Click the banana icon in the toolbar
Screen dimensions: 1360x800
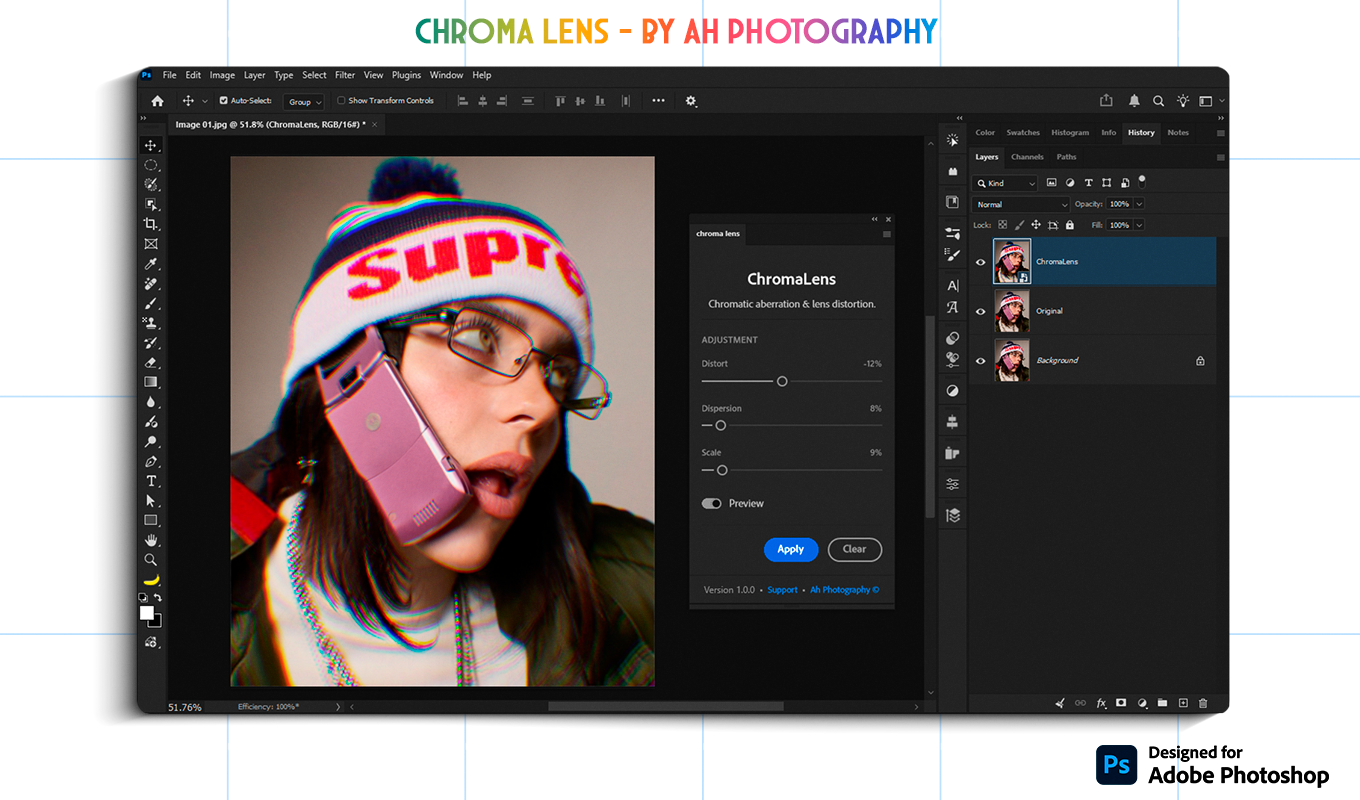point(151,579)
